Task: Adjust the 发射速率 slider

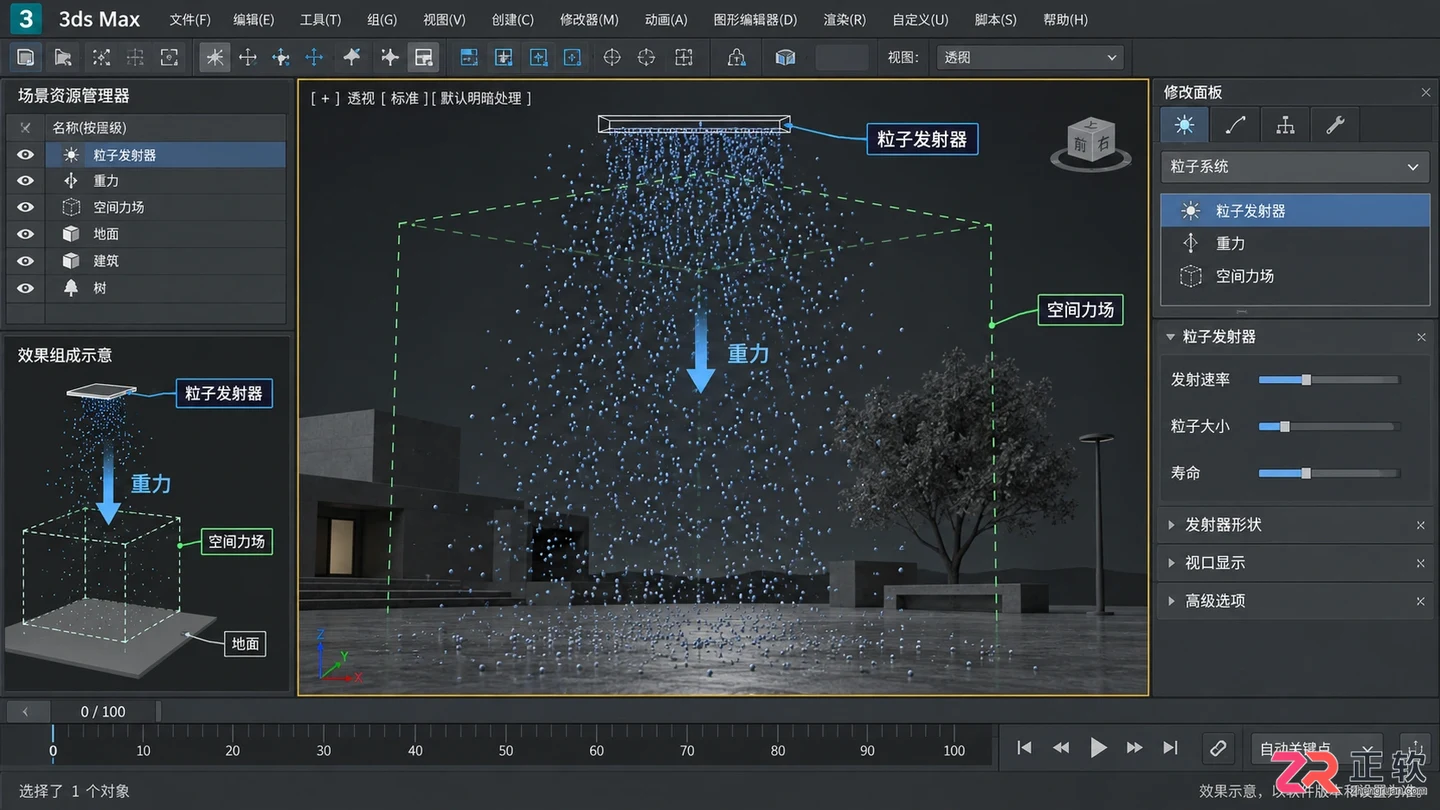Action: tap(1329, 380)
